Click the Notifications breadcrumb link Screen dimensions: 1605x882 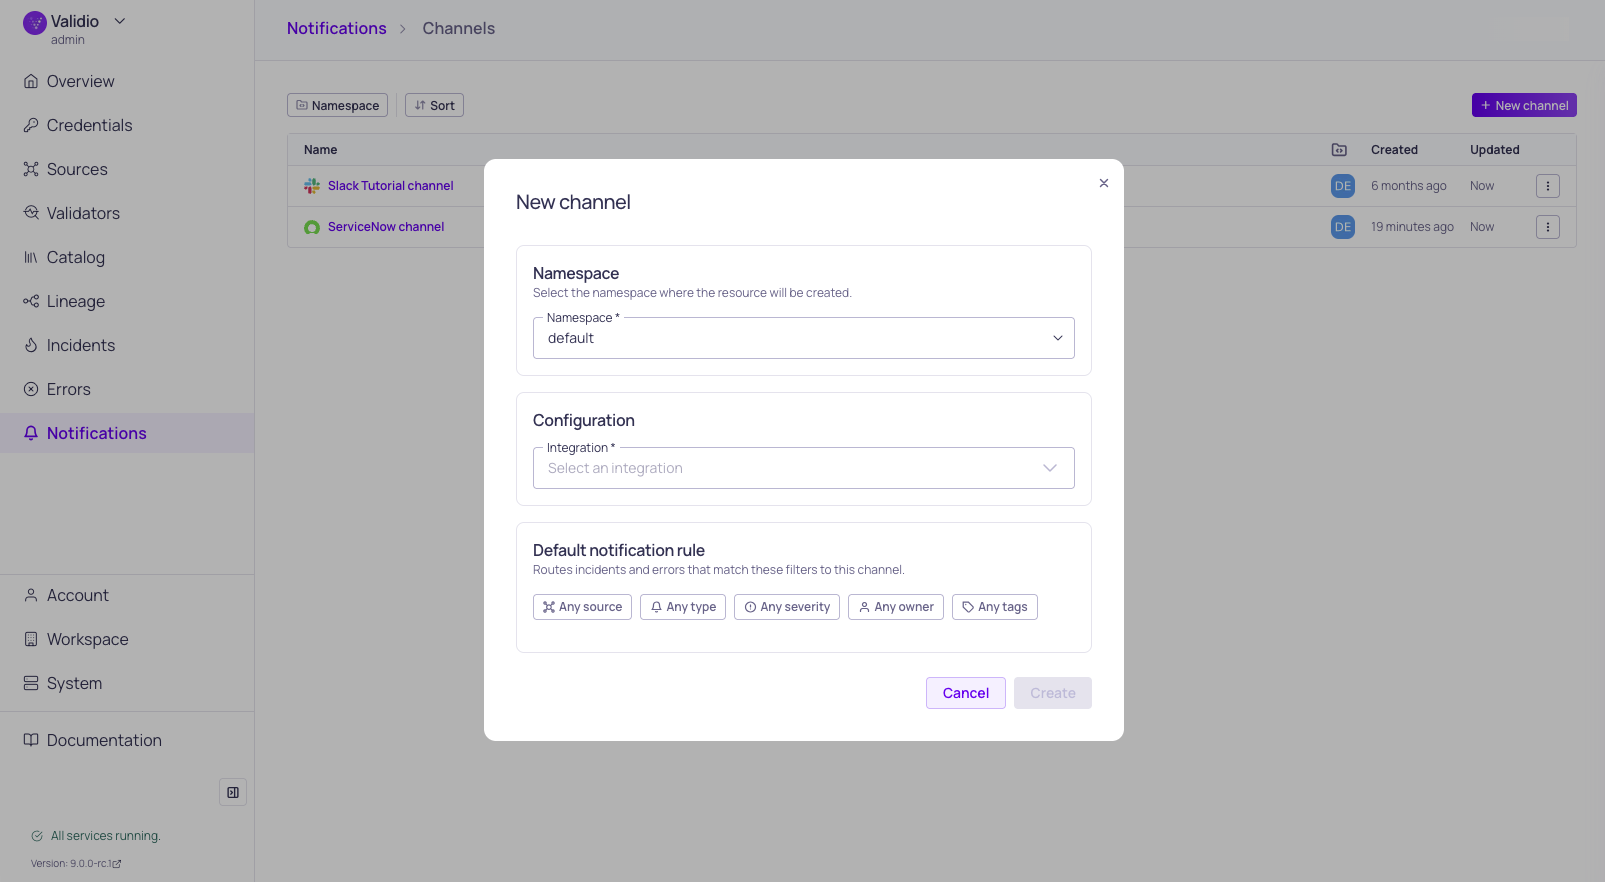pos(336,28)
